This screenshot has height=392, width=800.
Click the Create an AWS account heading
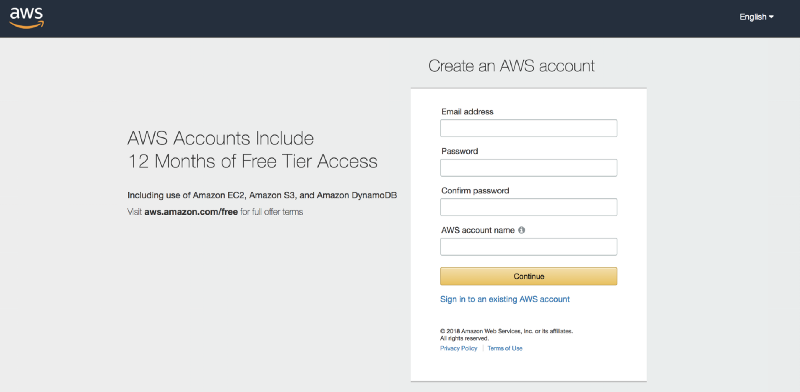(x=511, y=66)
